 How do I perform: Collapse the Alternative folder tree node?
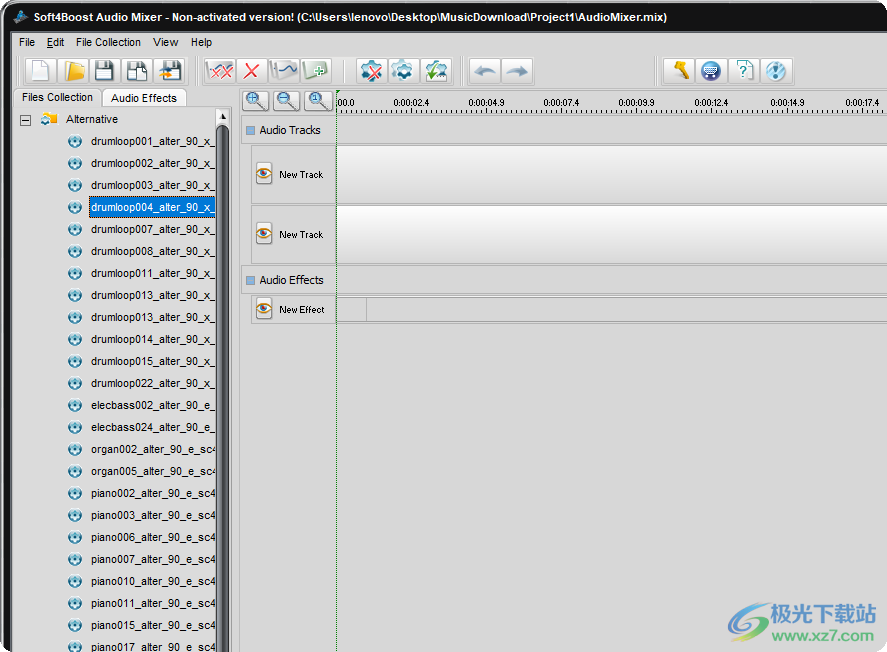[25, 120]
